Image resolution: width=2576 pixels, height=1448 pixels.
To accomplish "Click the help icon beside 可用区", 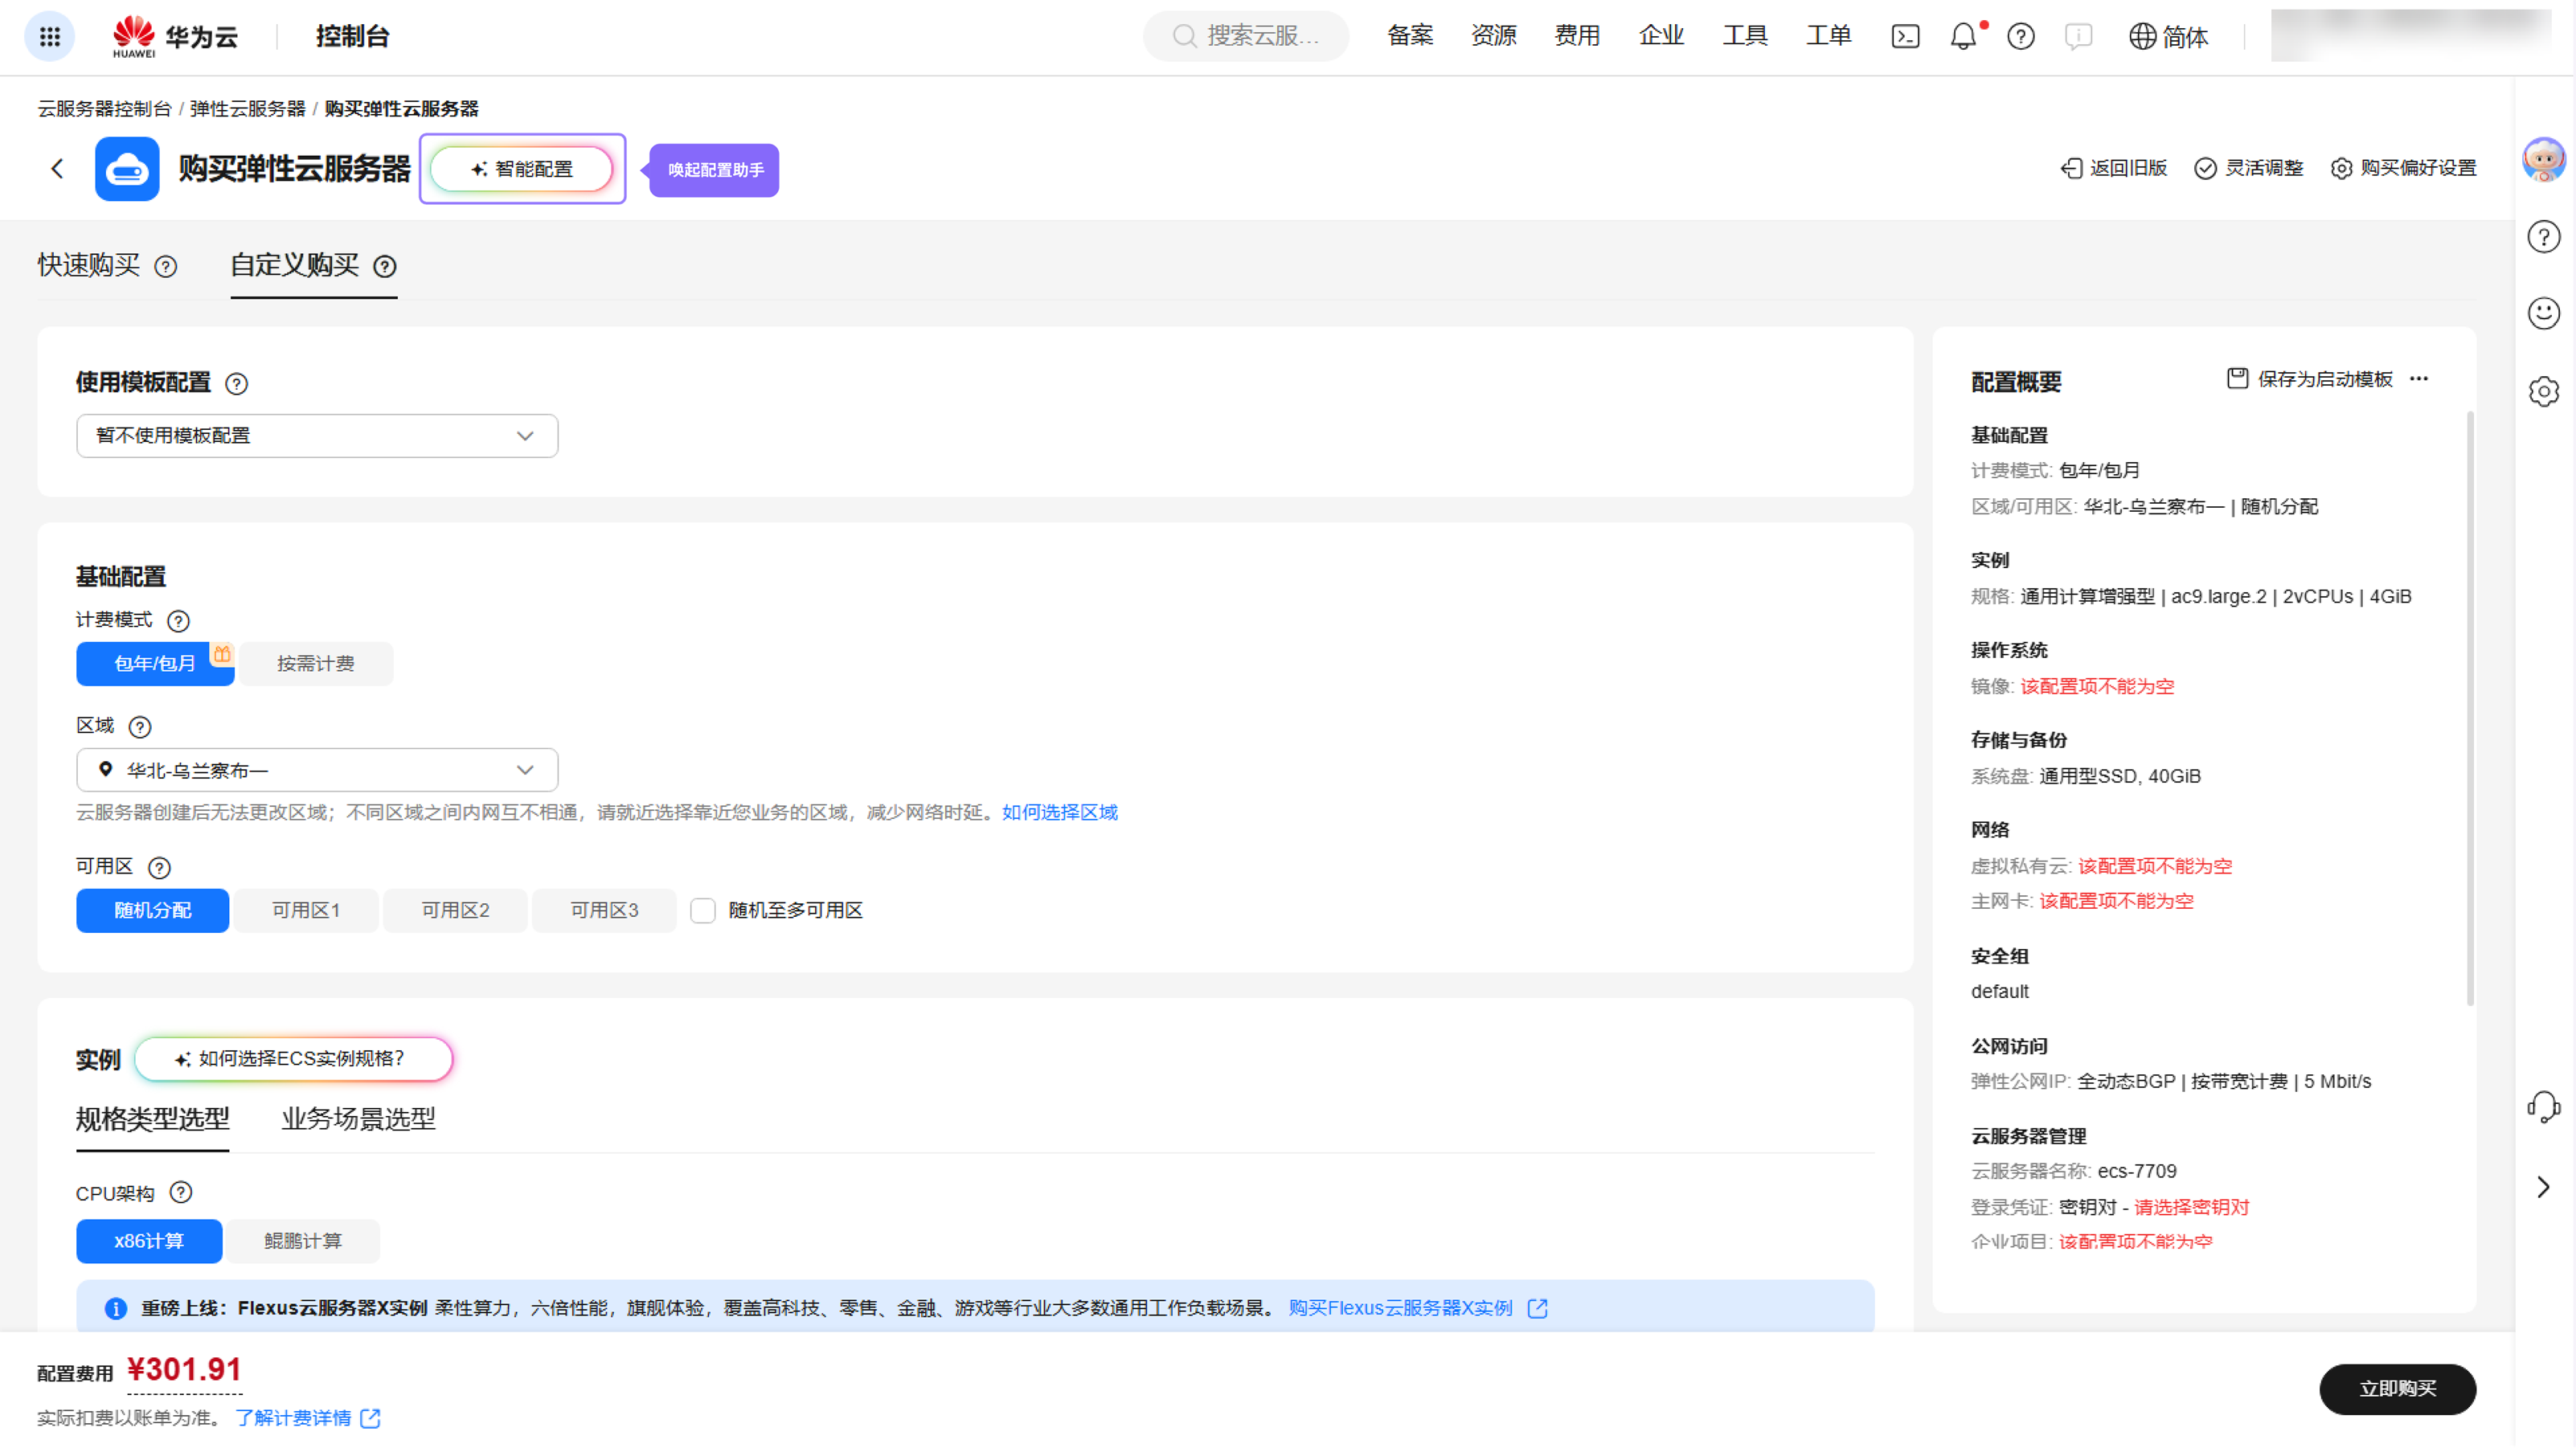I will pyautogui.click(x=159, y=867).
